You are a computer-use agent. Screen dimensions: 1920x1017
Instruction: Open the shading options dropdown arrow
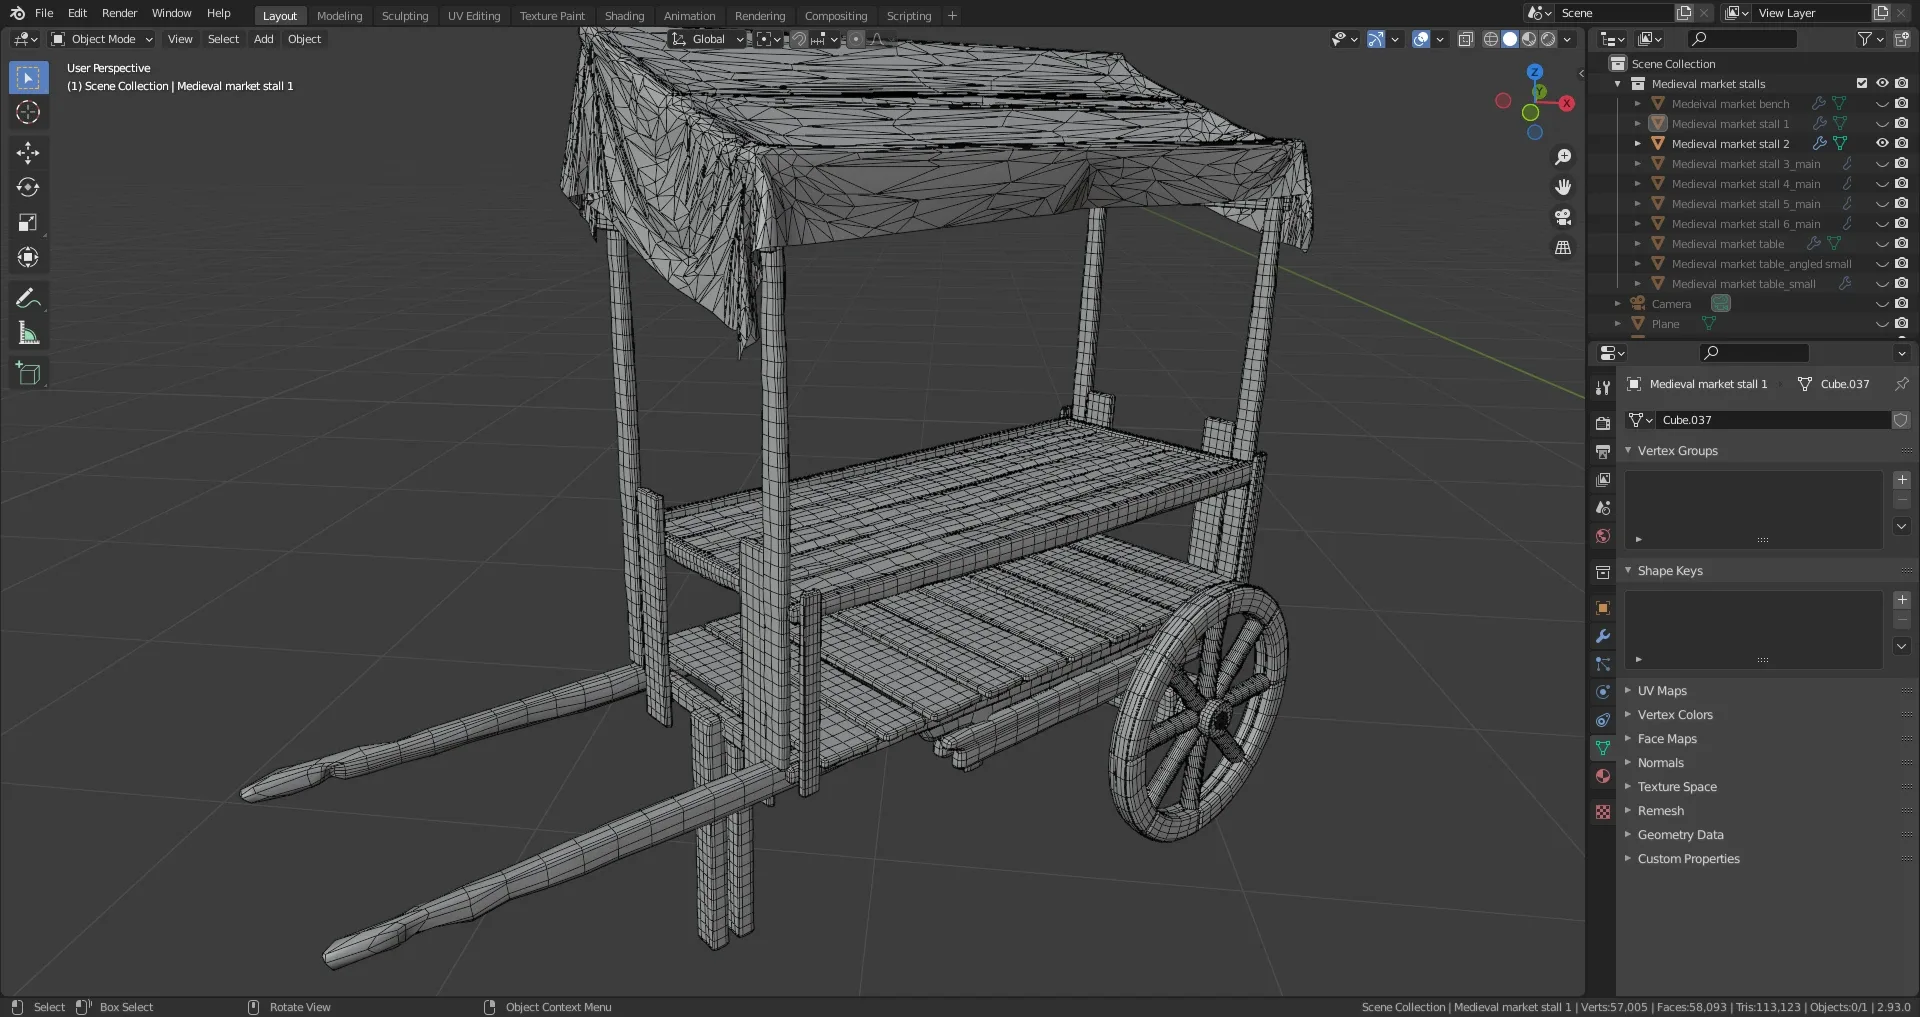tap(1567, 39)
